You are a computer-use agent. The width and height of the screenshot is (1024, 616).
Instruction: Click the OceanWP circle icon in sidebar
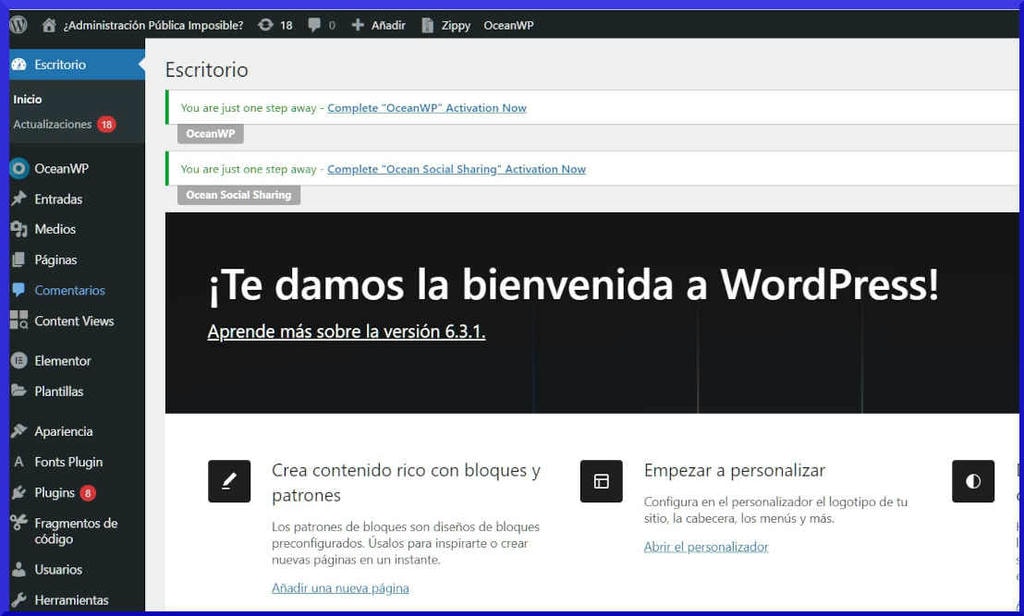pyautogui.click(x=19, y=169)
